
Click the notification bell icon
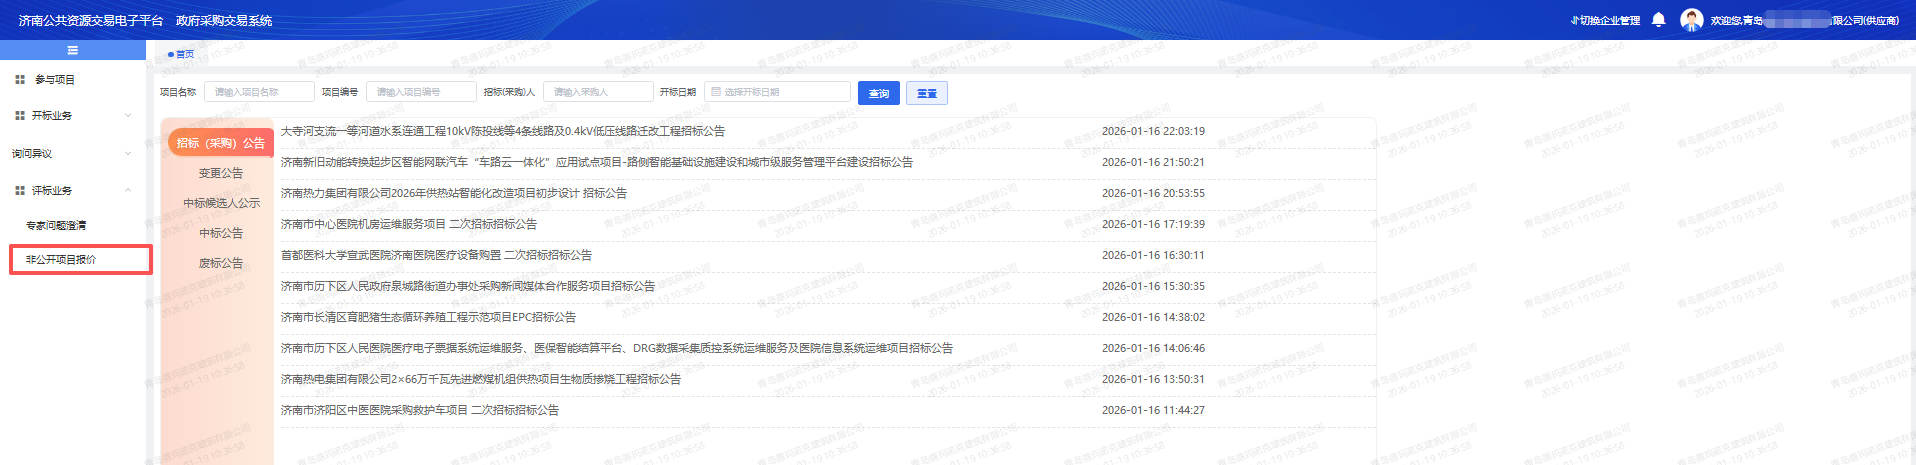point(1658,20)
